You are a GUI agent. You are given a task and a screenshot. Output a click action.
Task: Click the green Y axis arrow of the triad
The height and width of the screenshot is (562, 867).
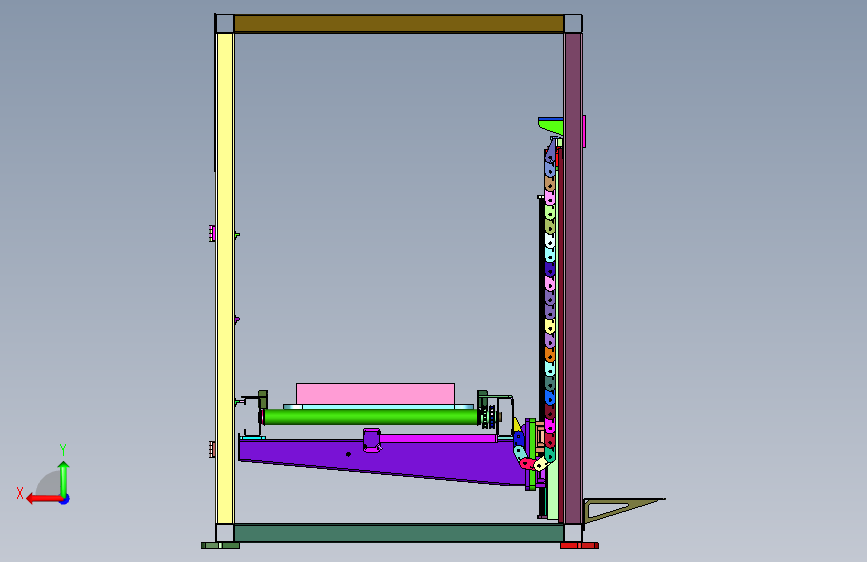[x=64, y=479]
